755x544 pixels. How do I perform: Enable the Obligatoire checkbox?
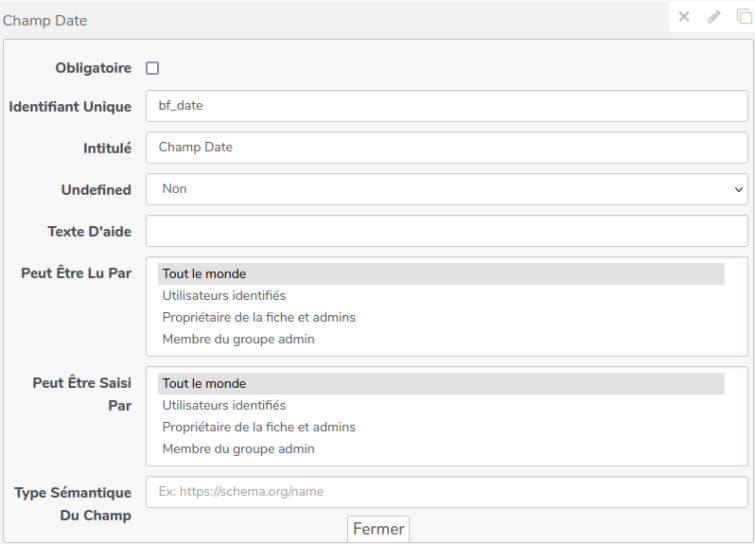point(152,68)
